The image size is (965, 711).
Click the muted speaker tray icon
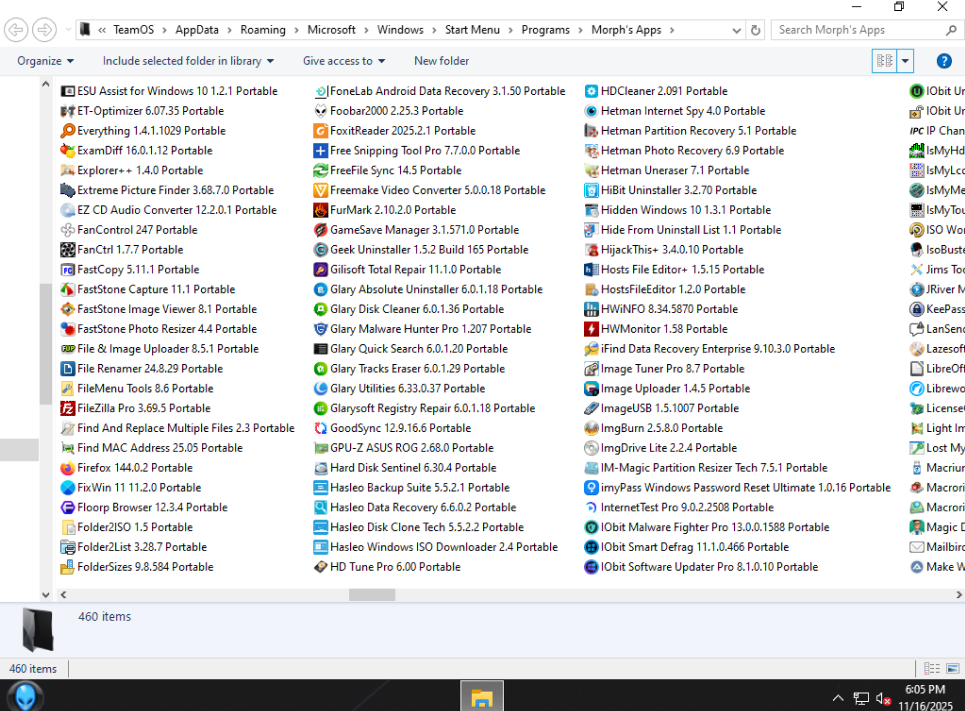tap(883, 699)
